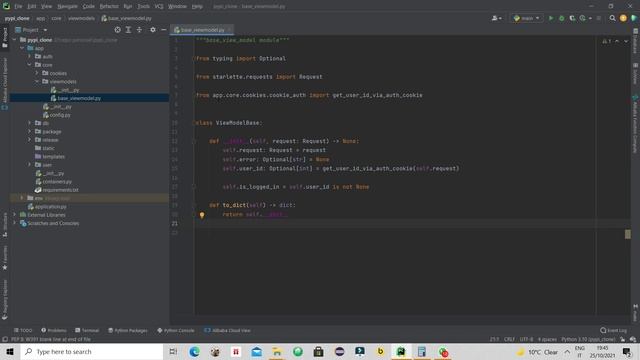Collapse the pypi_clone root folder
Image resolution: width=640 pixels, height=360 pixels.
(14, 40)
